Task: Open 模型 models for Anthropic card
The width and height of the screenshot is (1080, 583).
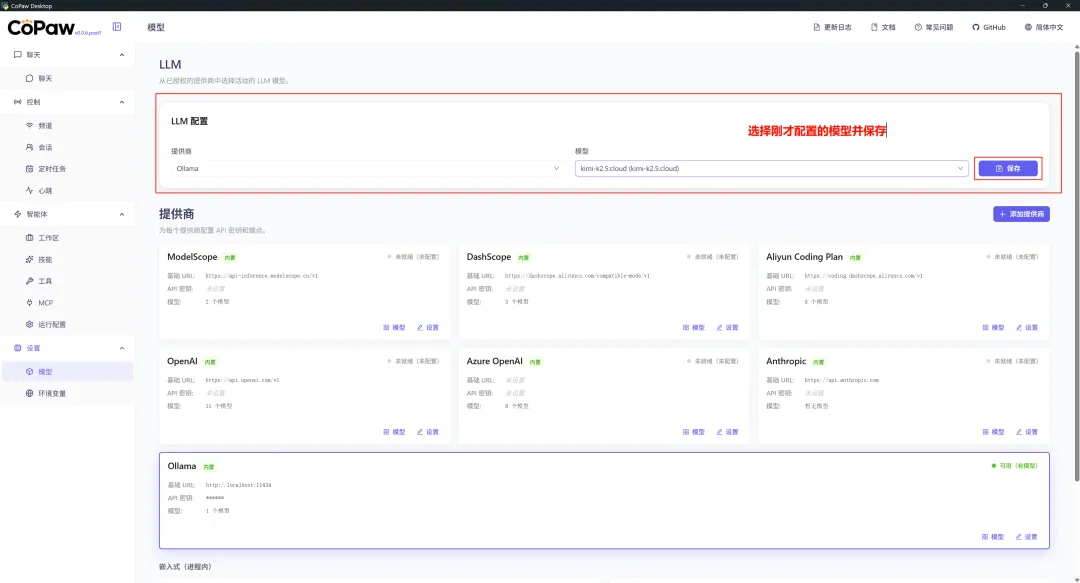Action: 993,432
